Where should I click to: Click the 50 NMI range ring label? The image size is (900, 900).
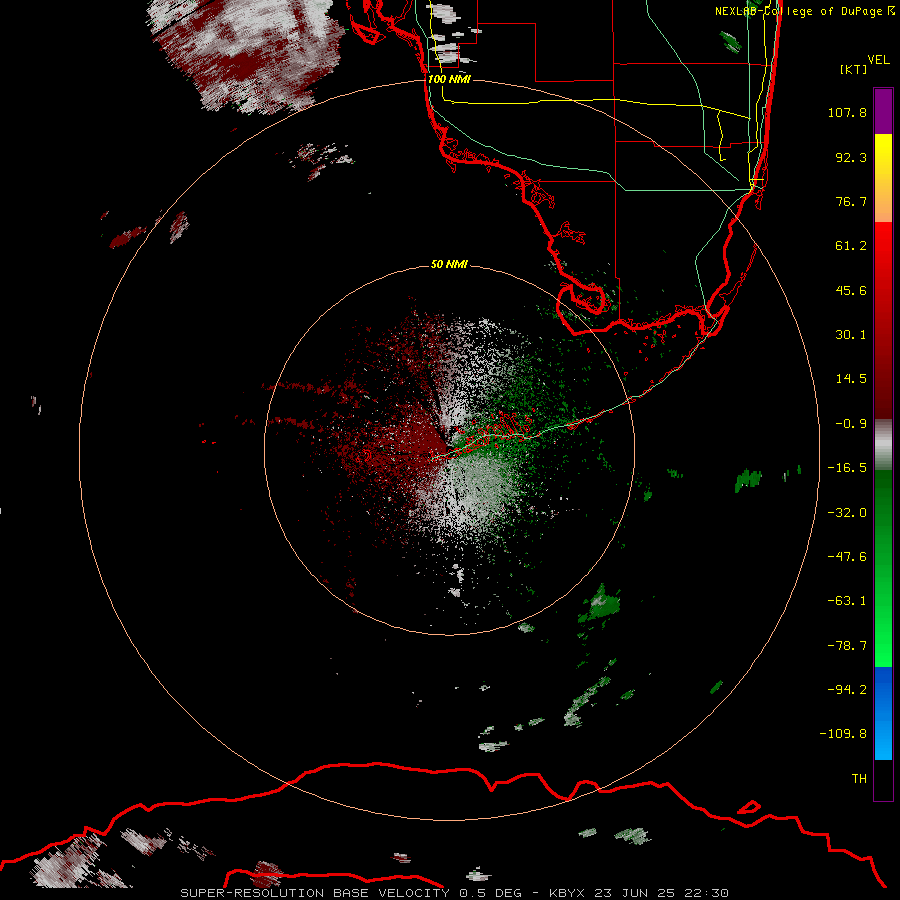click(x=449, y=264)
